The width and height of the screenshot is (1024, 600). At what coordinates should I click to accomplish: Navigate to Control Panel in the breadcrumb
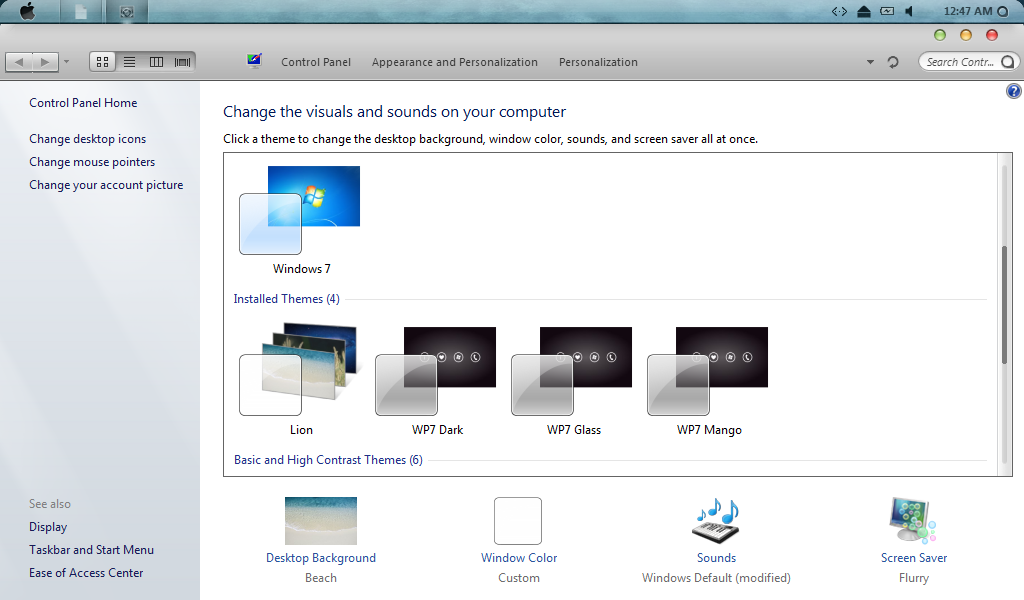pos(316,62)
